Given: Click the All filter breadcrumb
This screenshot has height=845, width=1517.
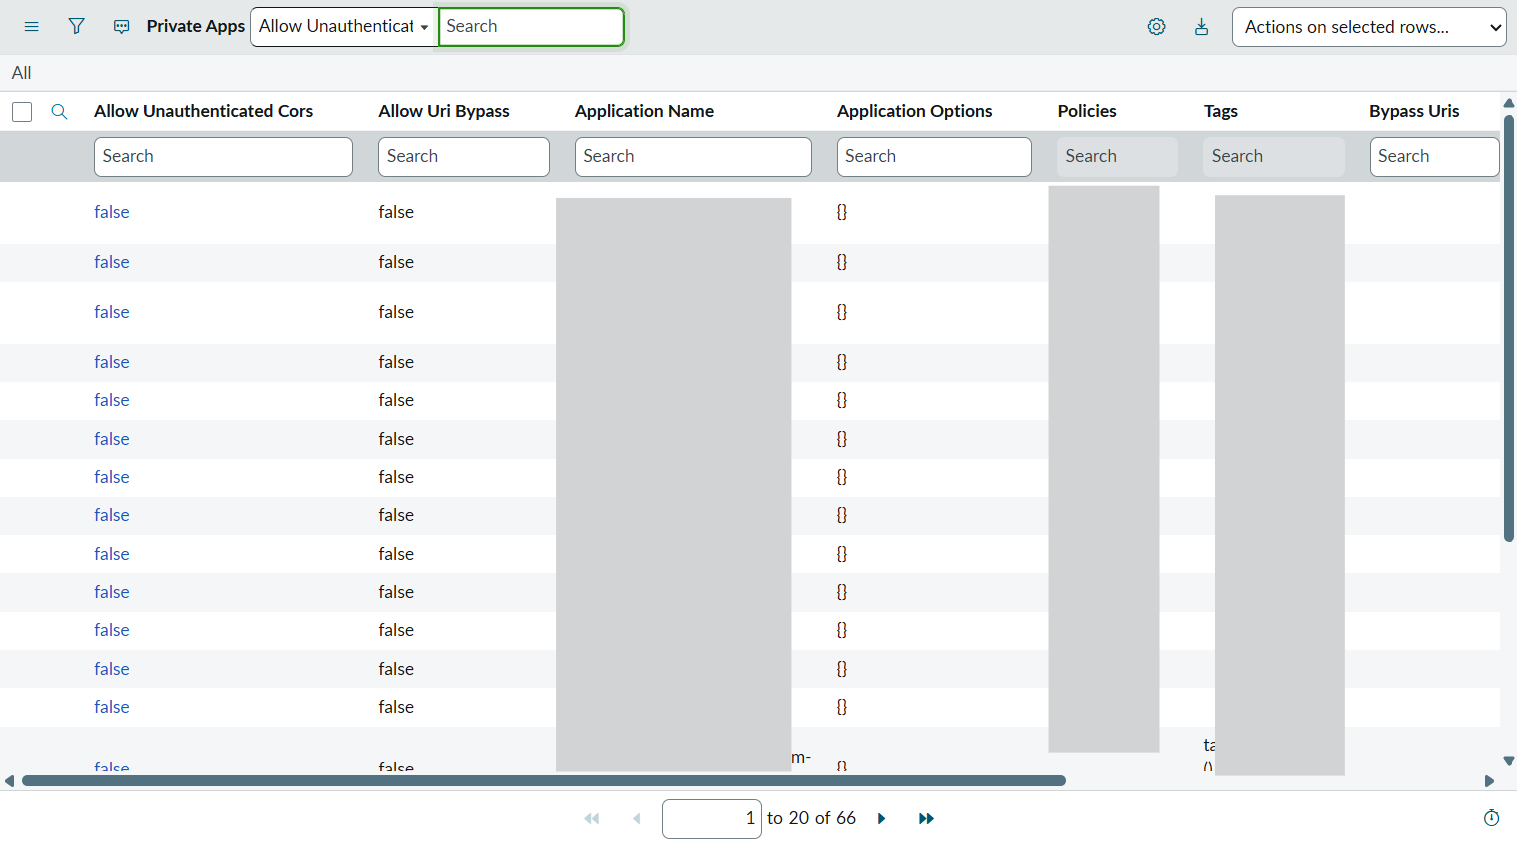Looking at the screenshot, I should pos(21,73).
